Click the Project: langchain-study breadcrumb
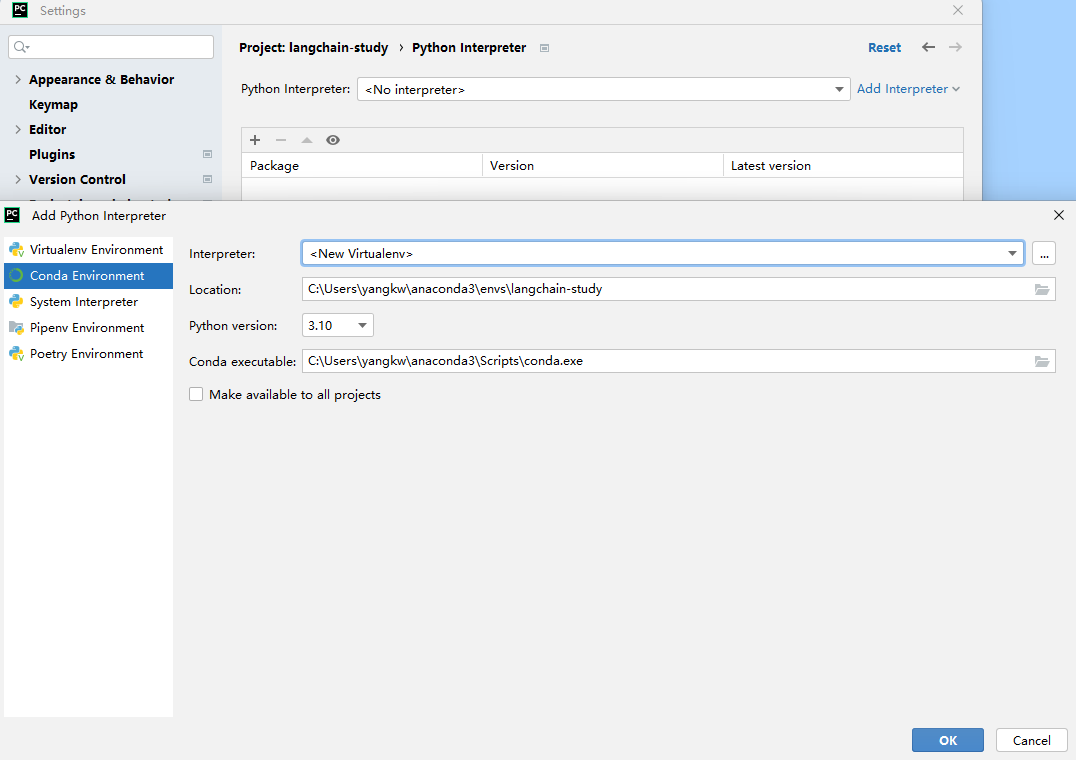The width and height of the screenshot is (1076, 760). [314, 47]
